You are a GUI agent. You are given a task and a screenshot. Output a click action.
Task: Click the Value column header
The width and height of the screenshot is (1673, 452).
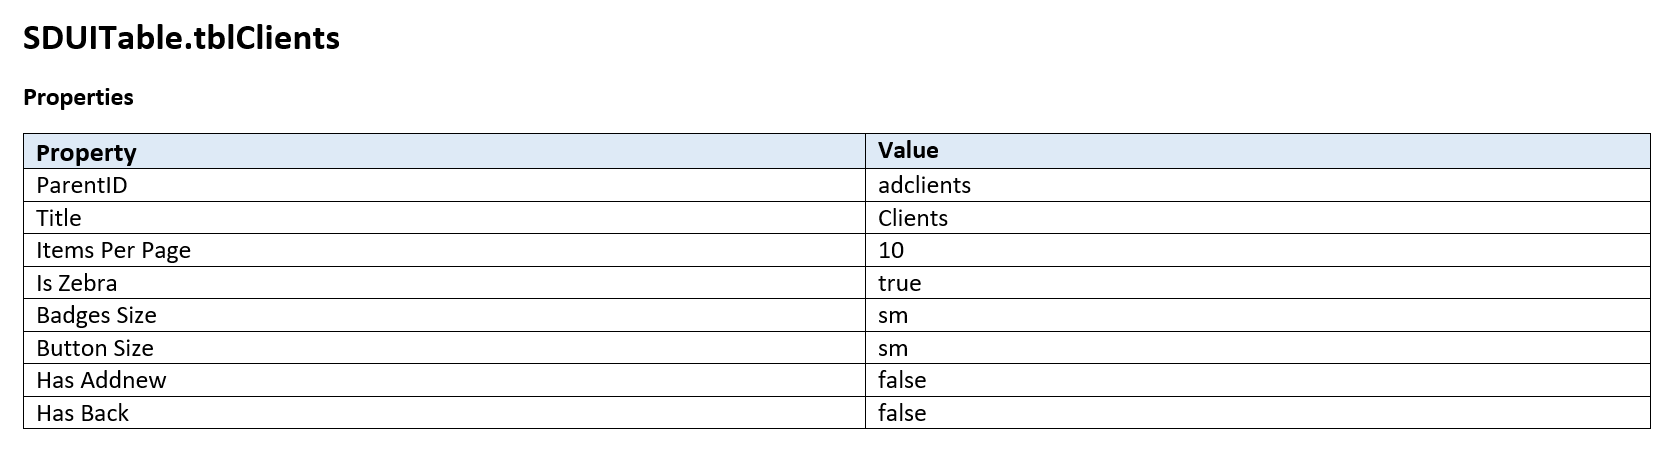908,150
